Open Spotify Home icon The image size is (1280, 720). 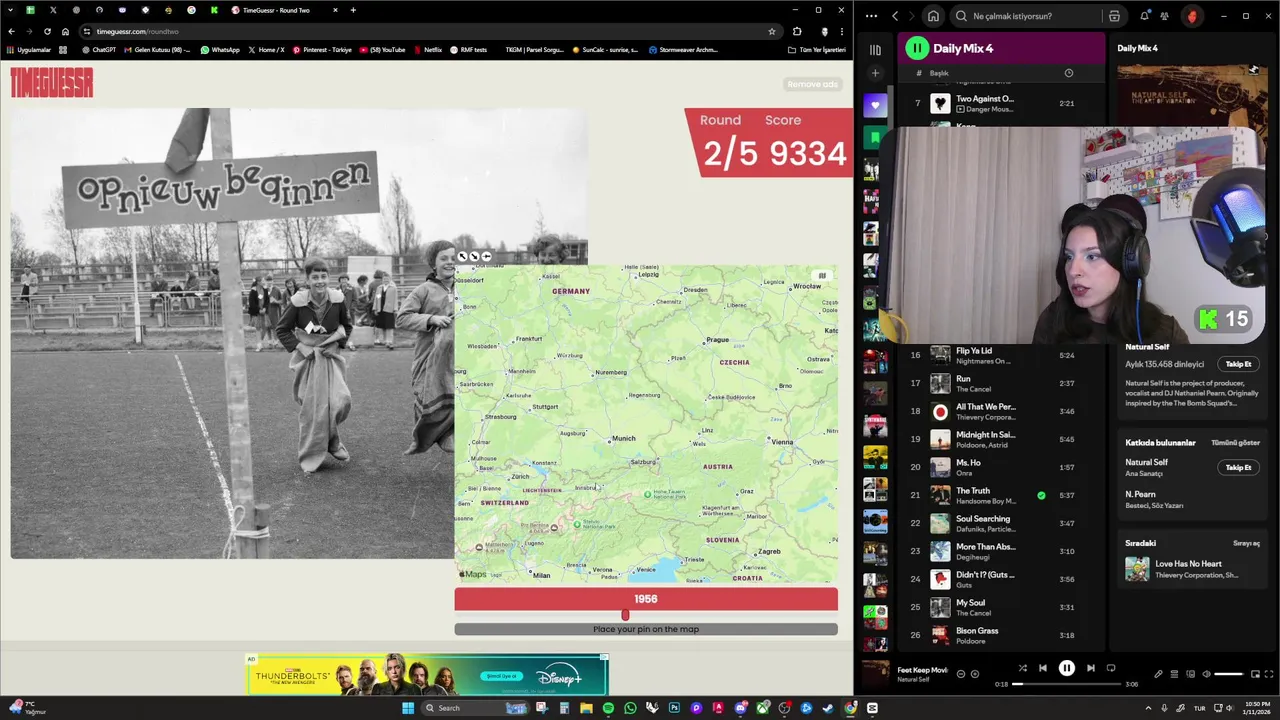[x=933, y=16]
